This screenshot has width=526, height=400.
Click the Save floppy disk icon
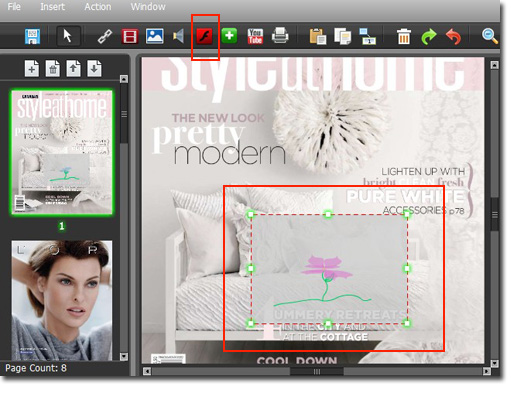click(33, 36)
